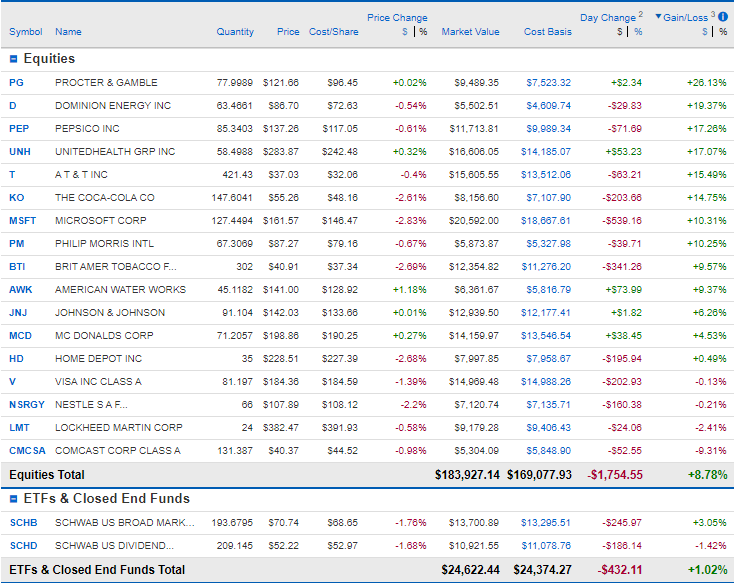Switch Price Change to dollar view
The height and width of the screenshot is (583, 734).
tap(405, 32)
